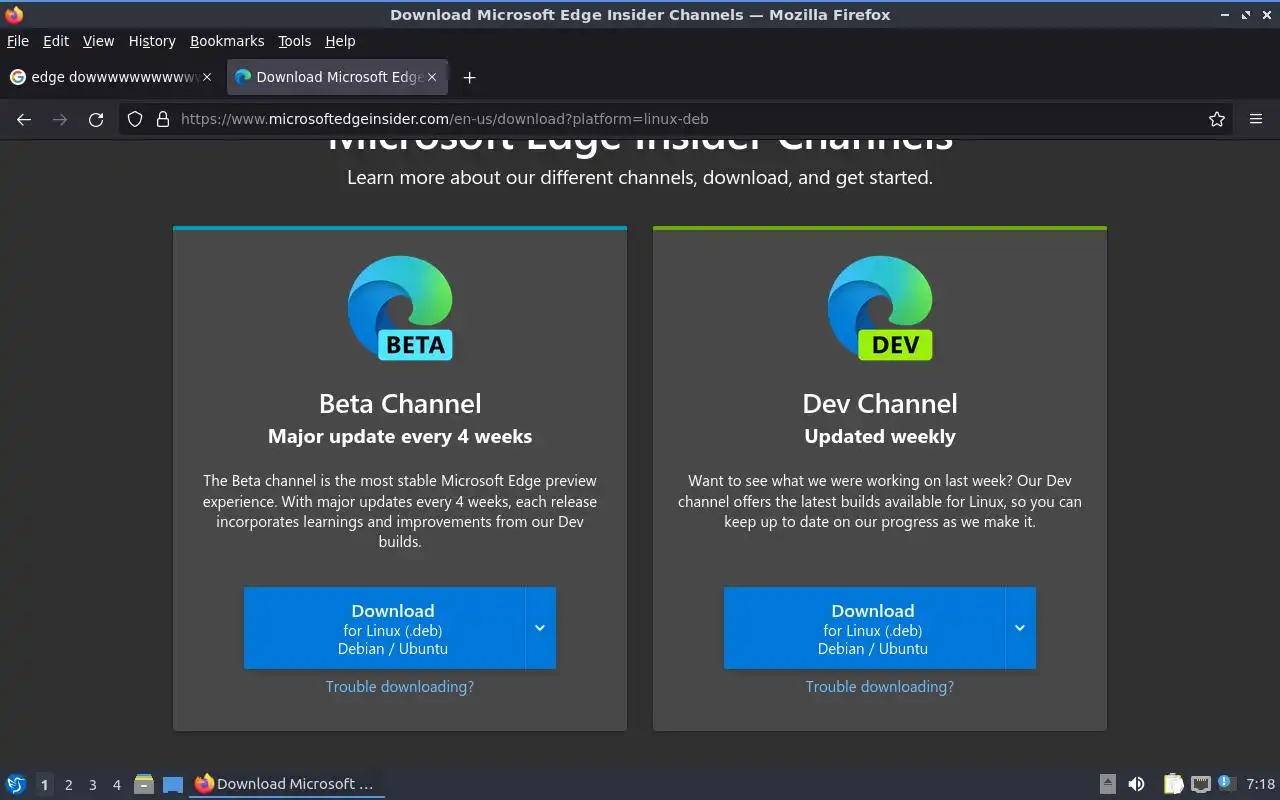Open the Bookmarks menu
1280x800 pixels.
tap(227, 41)
